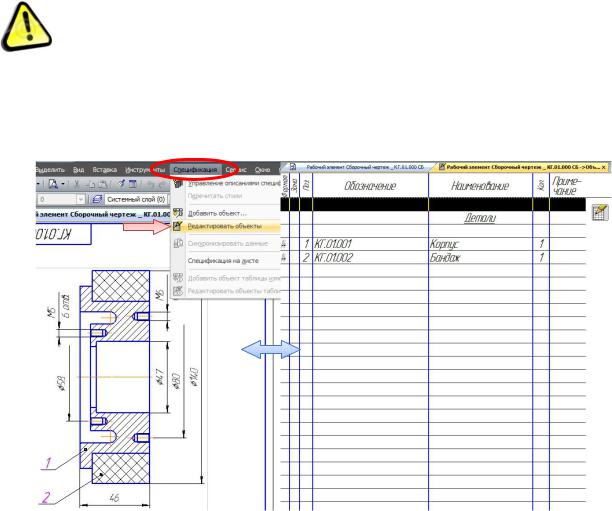
Task: Open the Спецификация menu
Action: point(195,170)
